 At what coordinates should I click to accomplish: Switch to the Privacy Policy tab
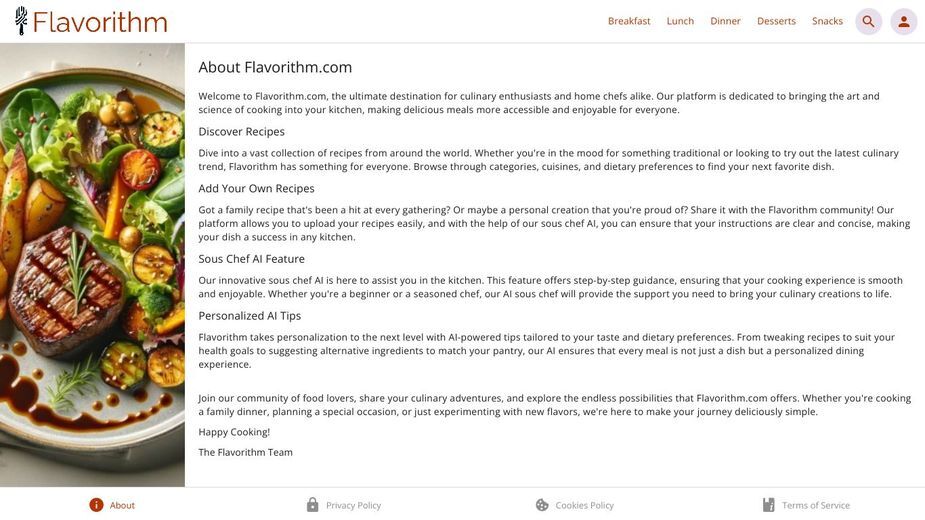(x=344, y=505)
